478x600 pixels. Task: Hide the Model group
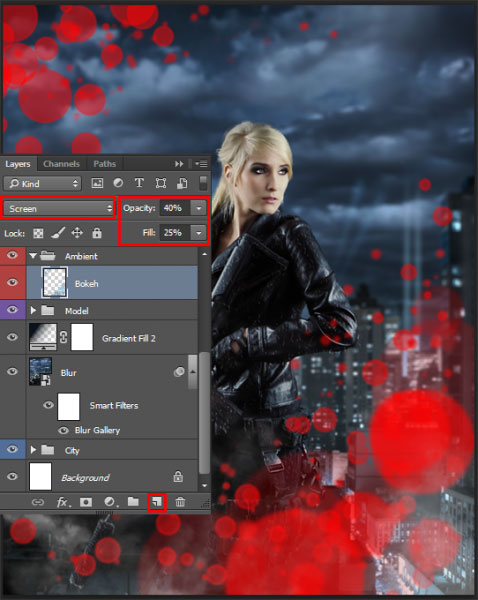(x=12, y=309)
